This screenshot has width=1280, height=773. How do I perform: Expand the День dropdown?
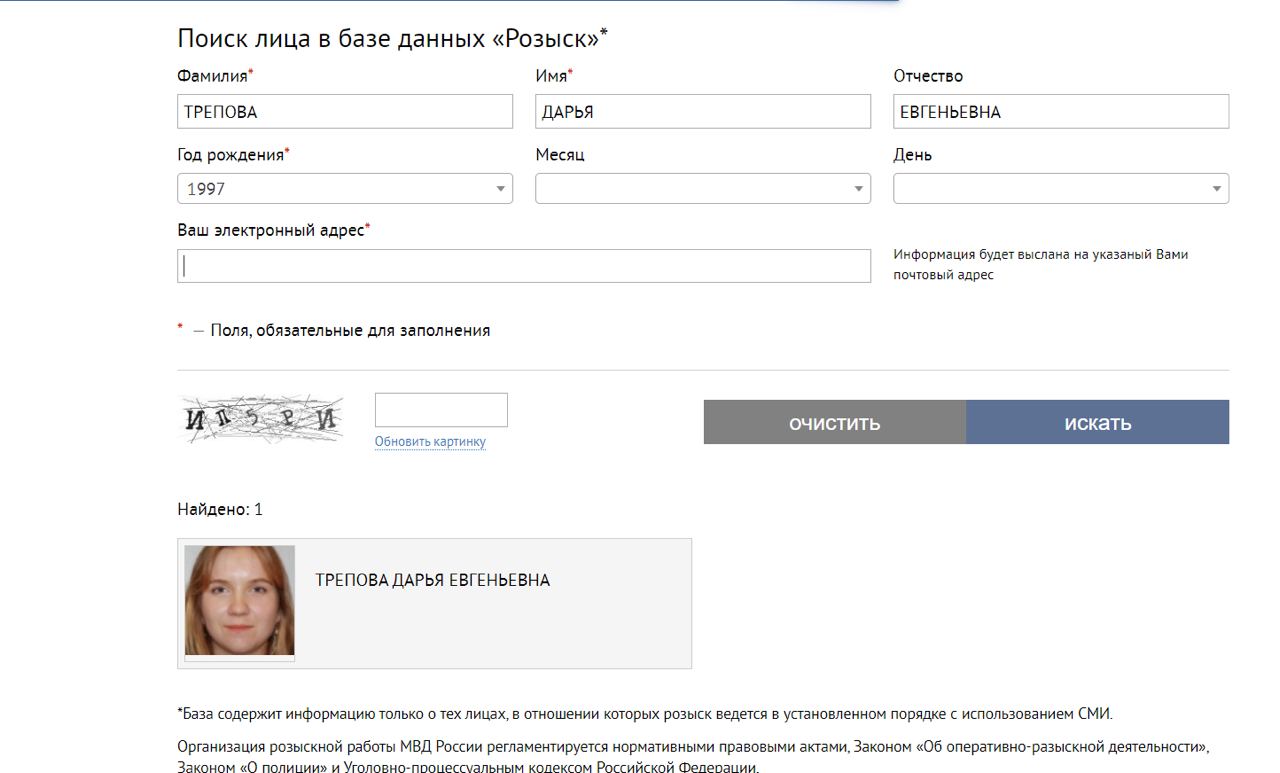(x=1060, y=189)
